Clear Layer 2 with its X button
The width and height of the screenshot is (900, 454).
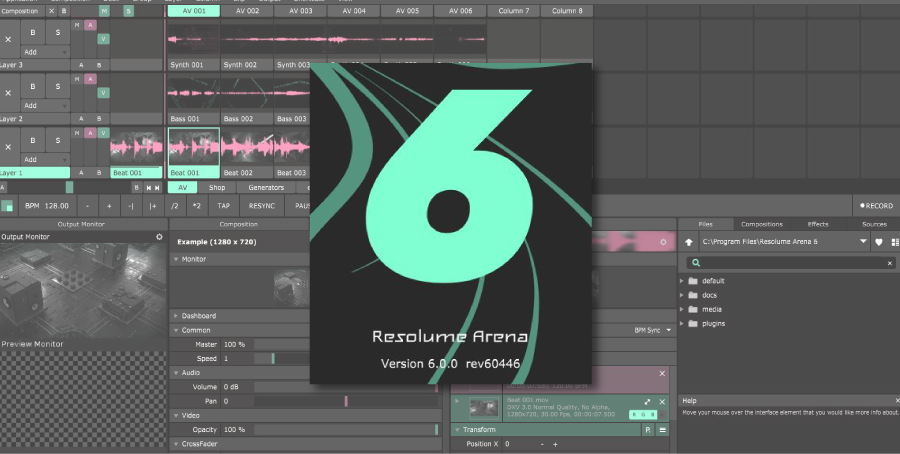click(x=8, y=93)
